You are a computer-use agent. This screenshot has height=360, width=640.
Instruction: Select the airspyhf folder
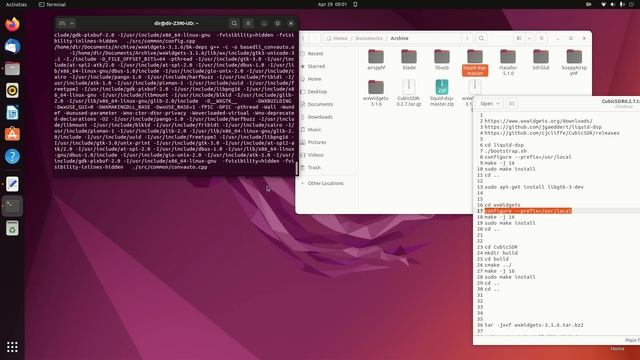click(376, 60)
